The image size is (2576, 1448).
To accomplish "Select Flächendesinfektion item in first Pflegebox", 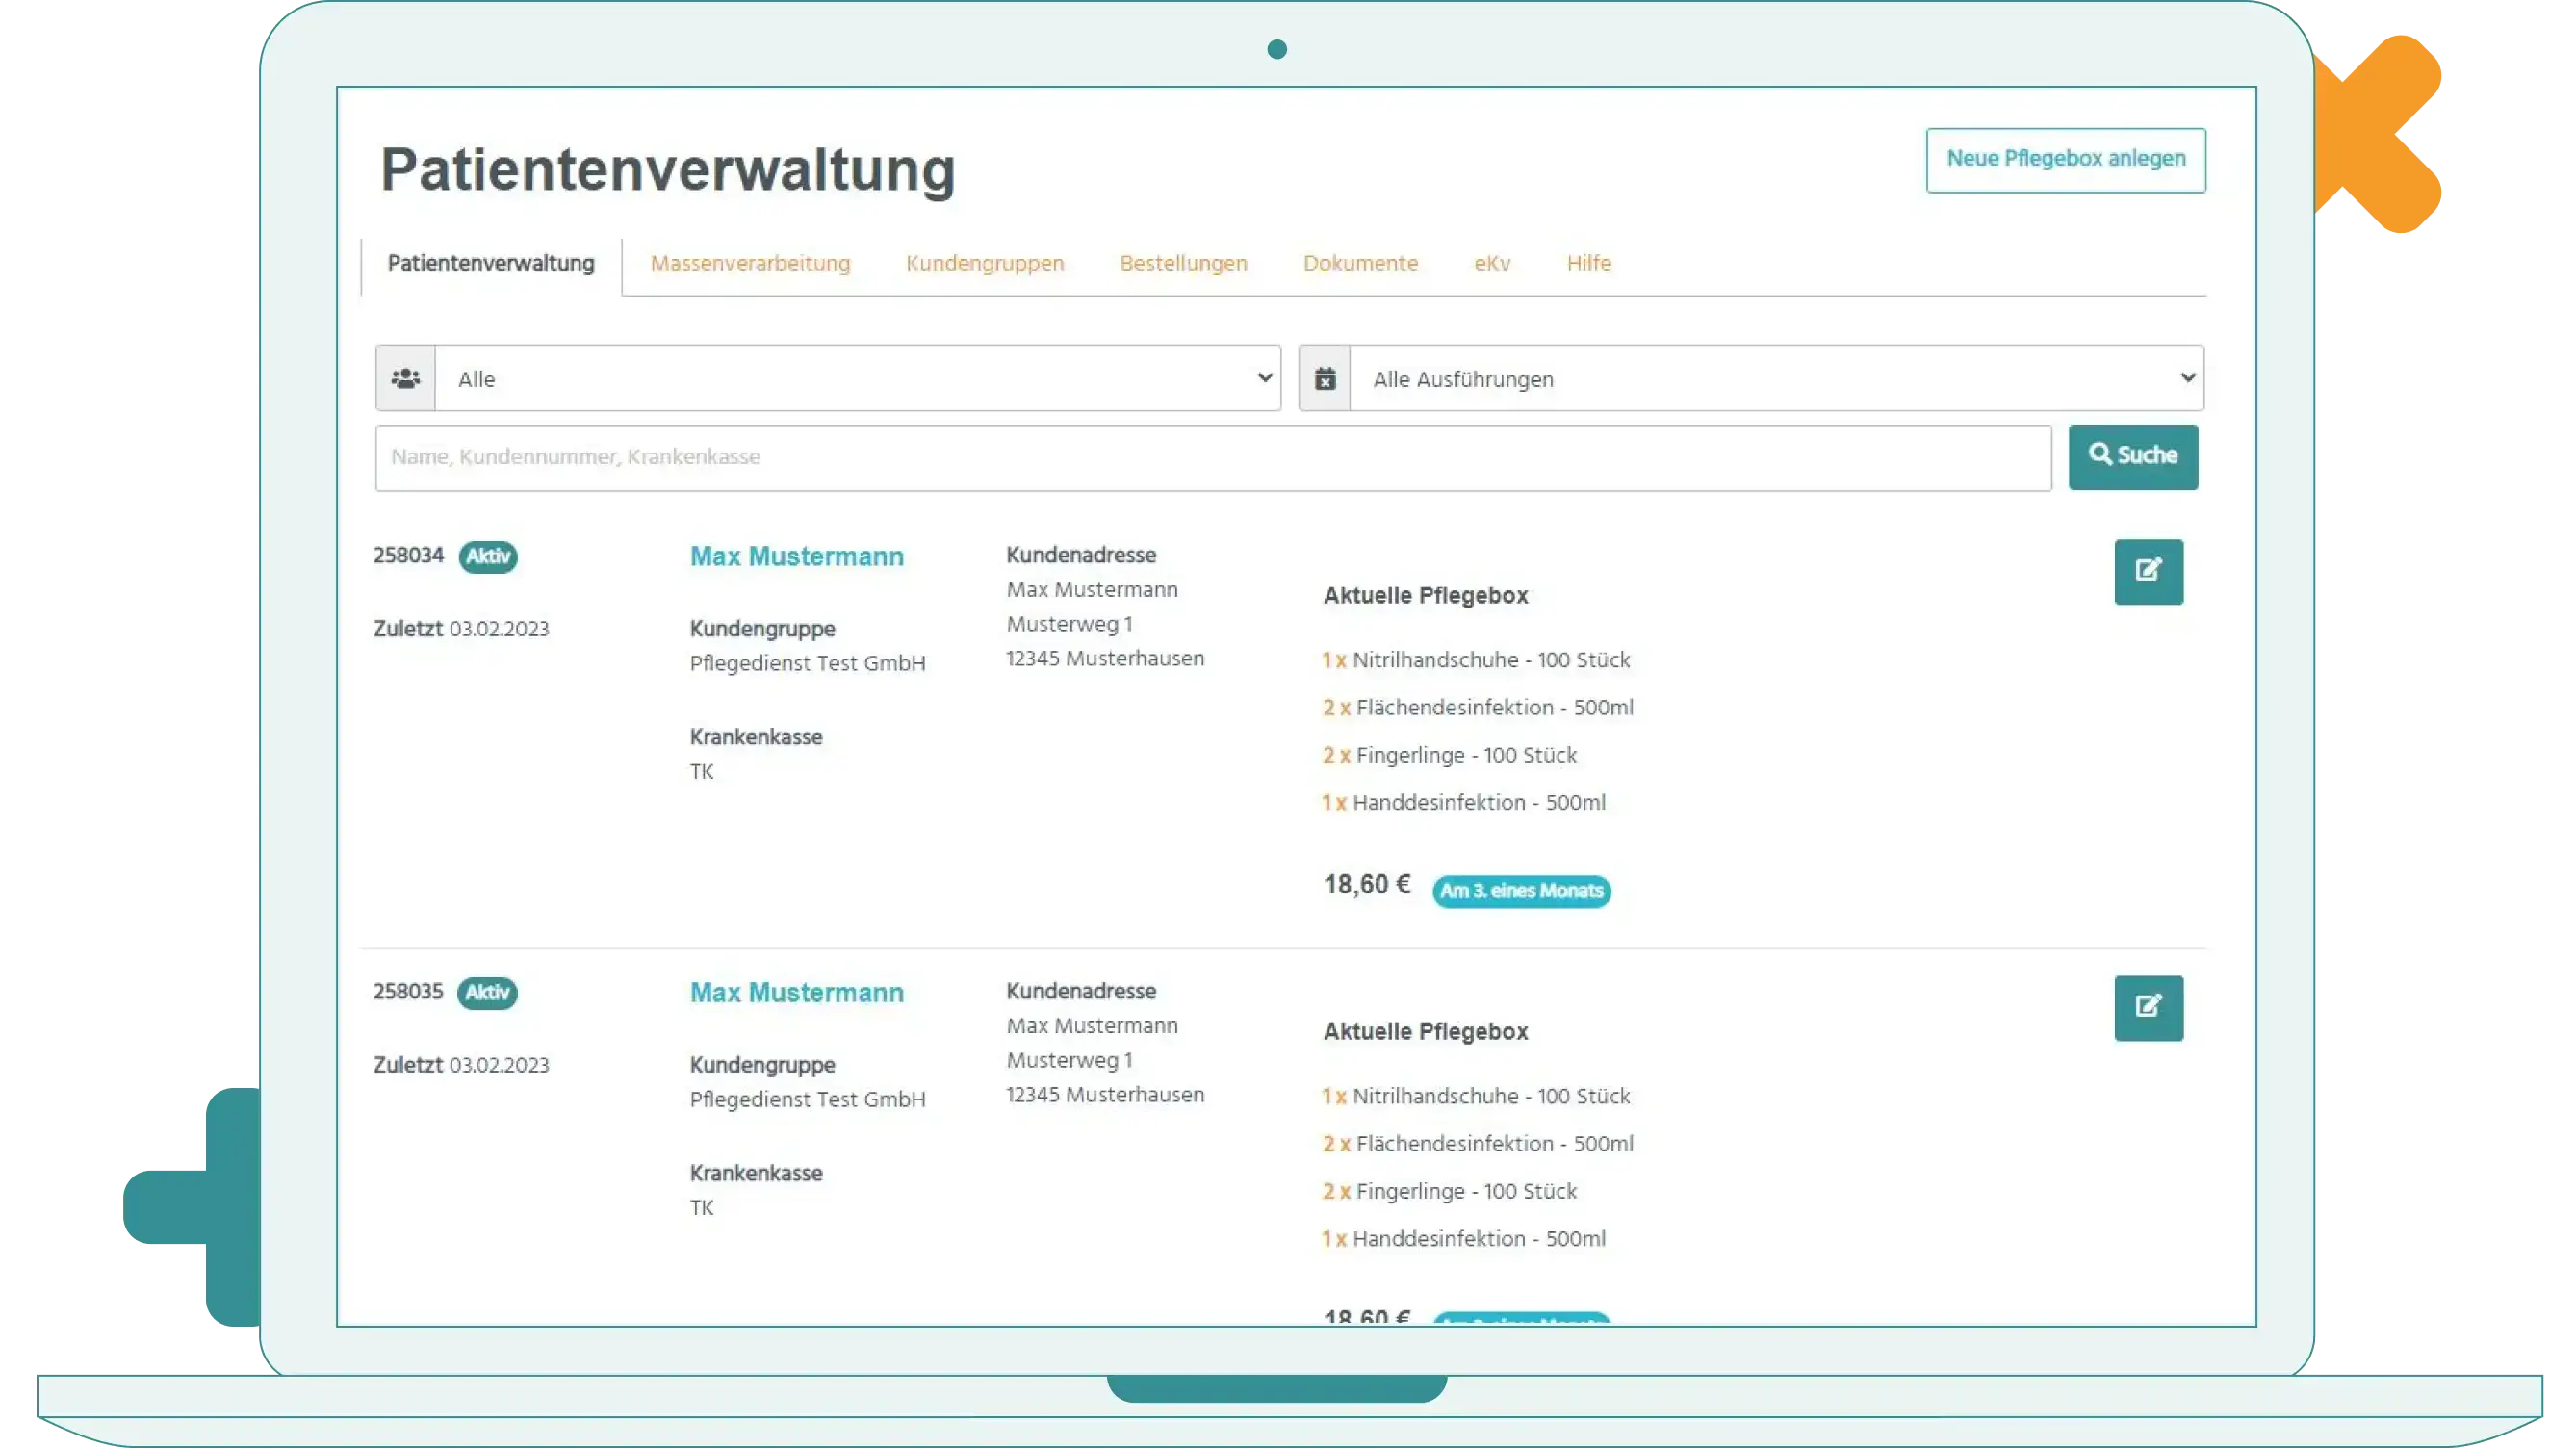I will click(1477, 708).
